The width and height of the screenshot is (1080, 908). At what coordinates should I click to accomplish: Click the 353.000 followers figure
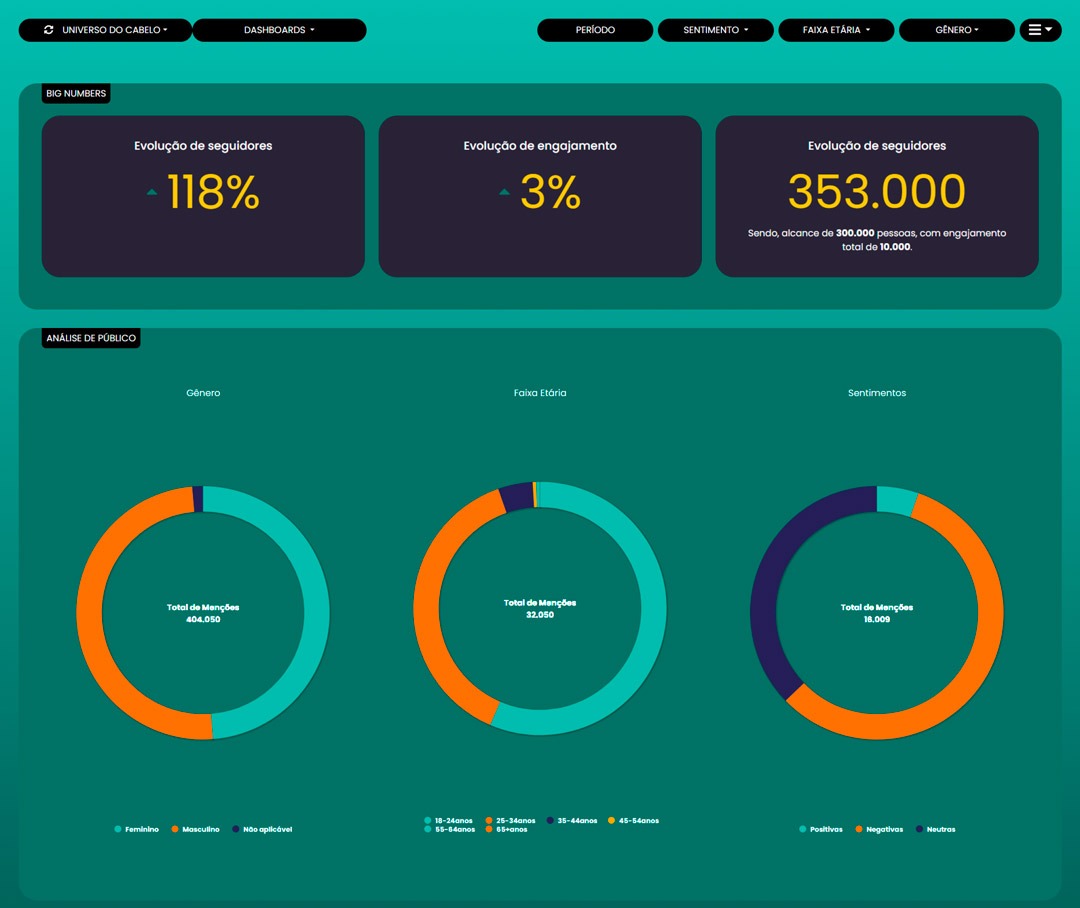[x=877, y=192]
